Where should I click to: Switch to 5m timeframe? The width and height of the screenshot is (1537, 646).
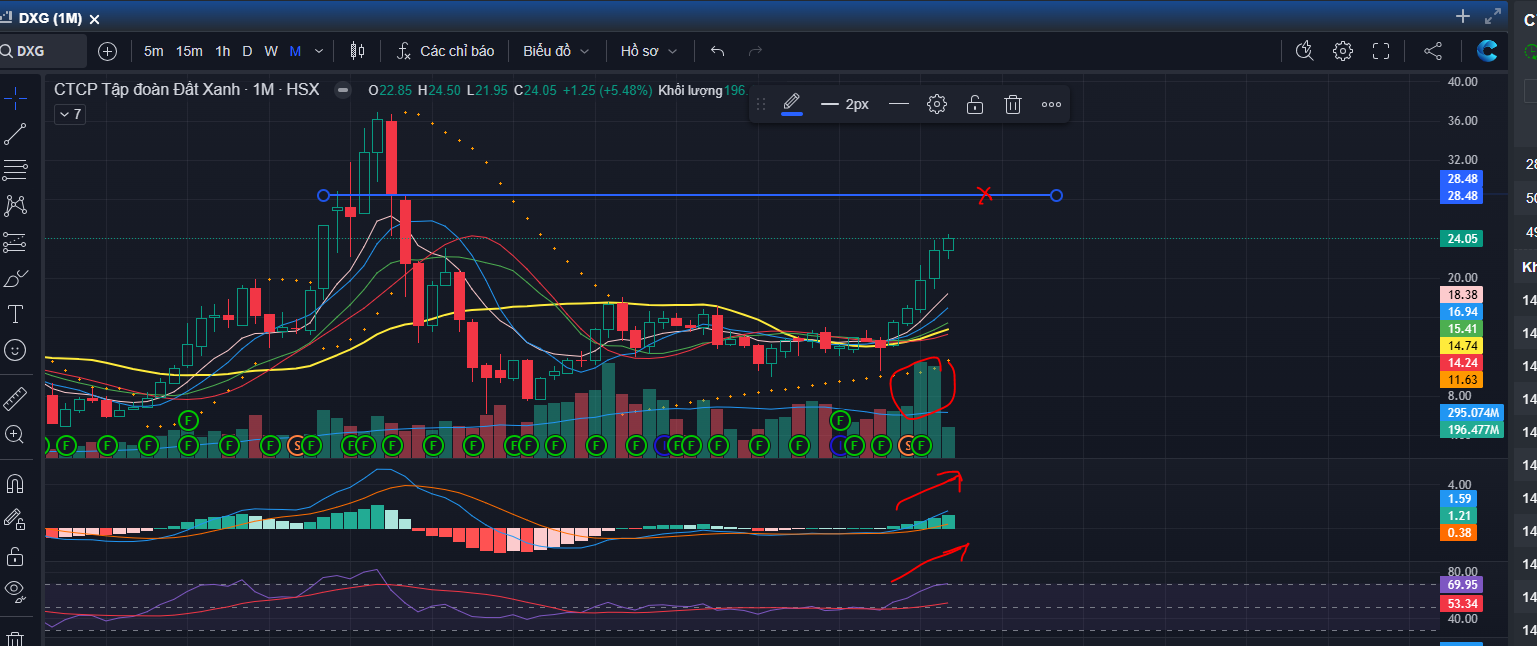[x=154, y=51]
